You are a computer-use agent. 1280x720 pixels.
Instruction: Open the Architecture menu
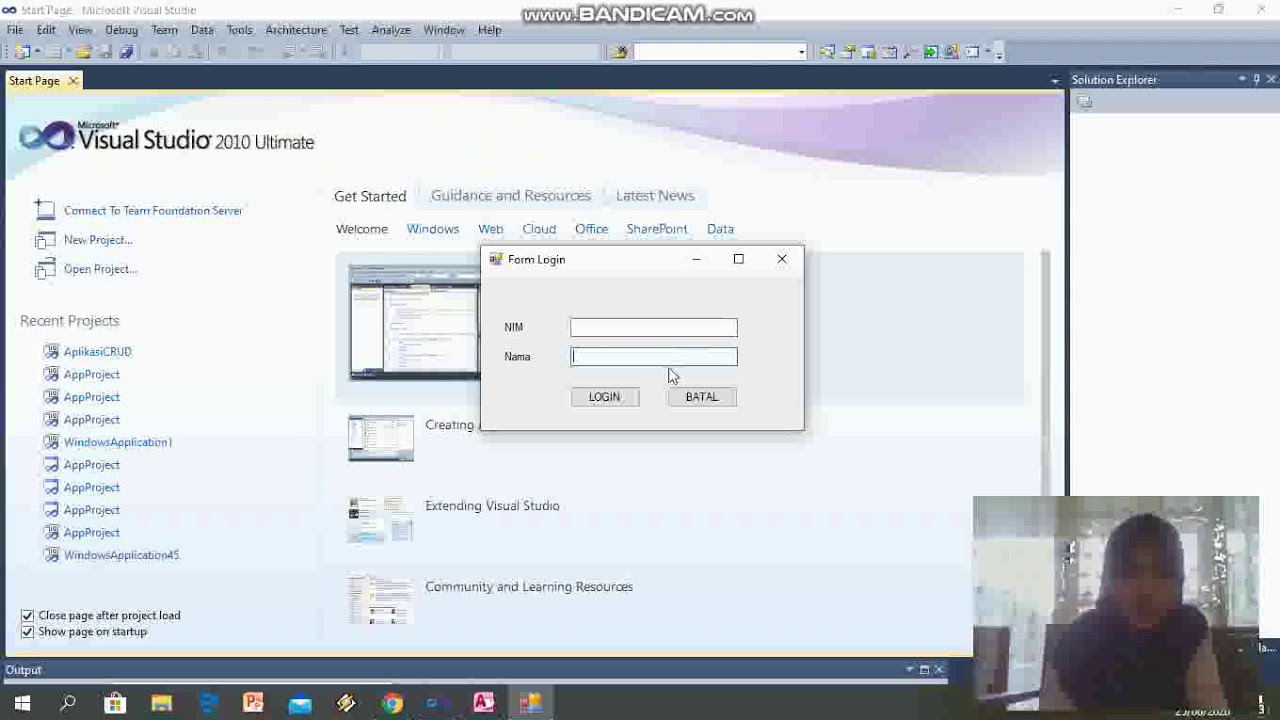coord(296,30)
